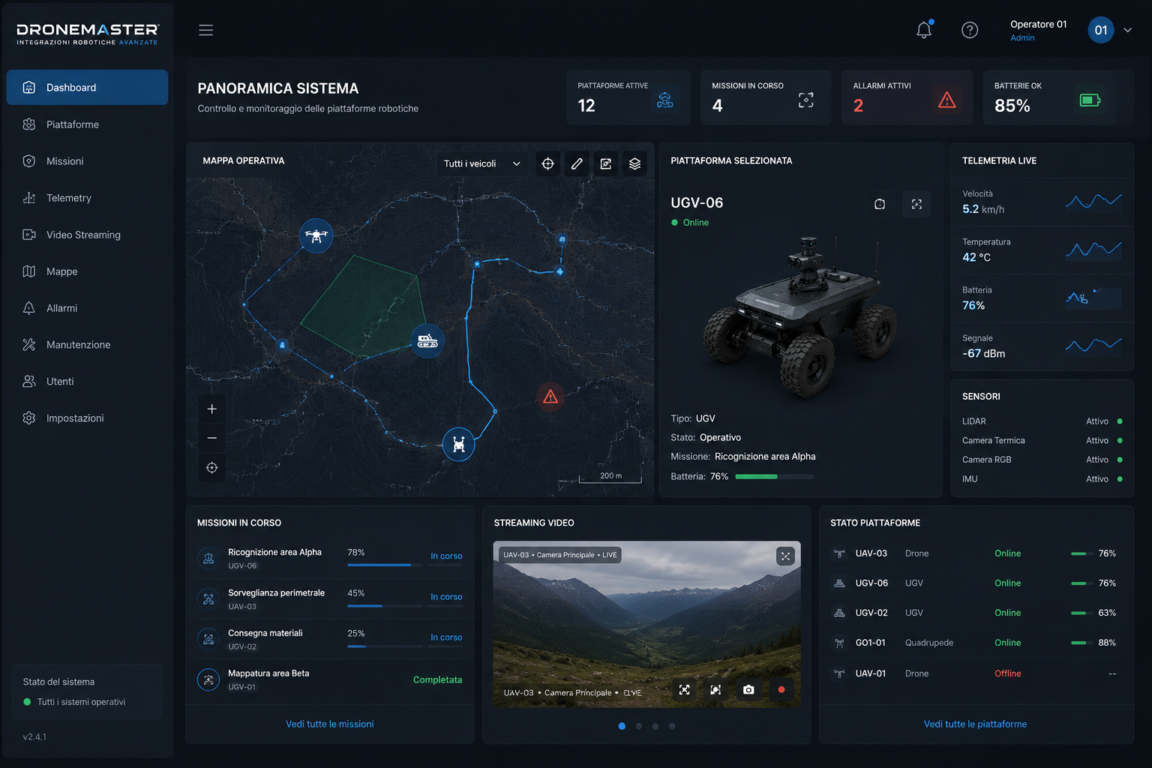Click the map crosshair target tool

point(547,164)
